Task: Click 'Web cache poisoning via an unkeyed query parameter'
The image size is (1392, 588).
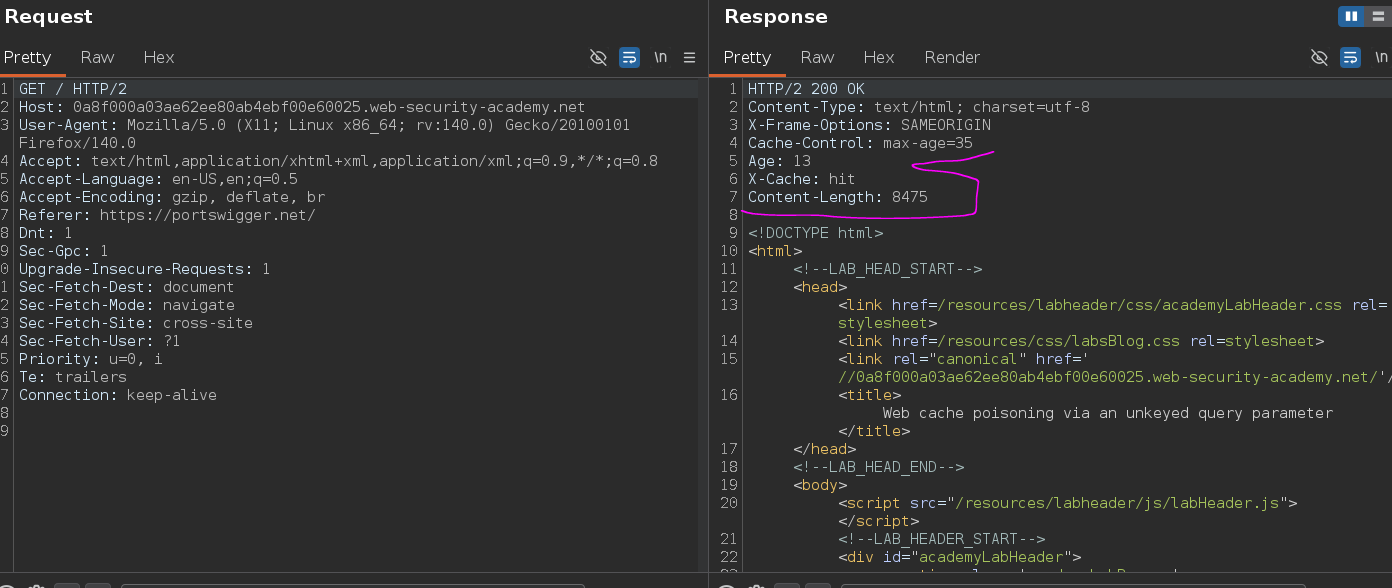Action: tap(1108, 413)
